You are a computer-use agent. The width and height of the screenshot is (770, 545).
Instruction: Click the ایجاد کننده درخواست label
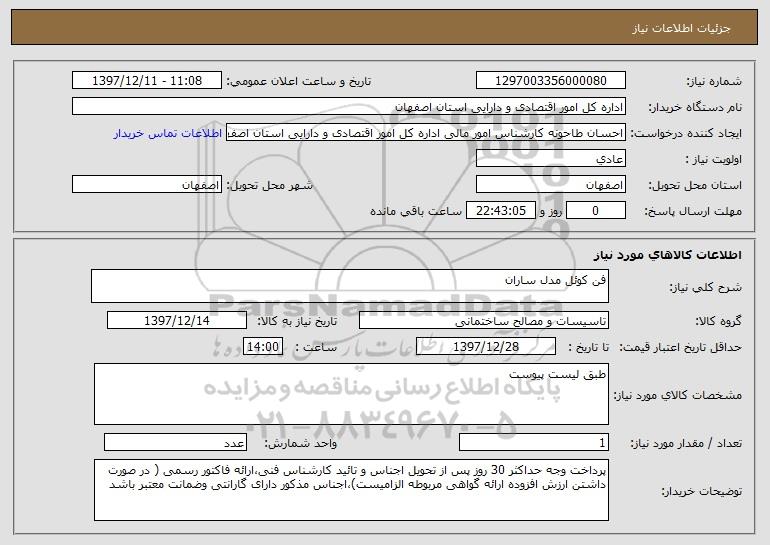point(686,134)
